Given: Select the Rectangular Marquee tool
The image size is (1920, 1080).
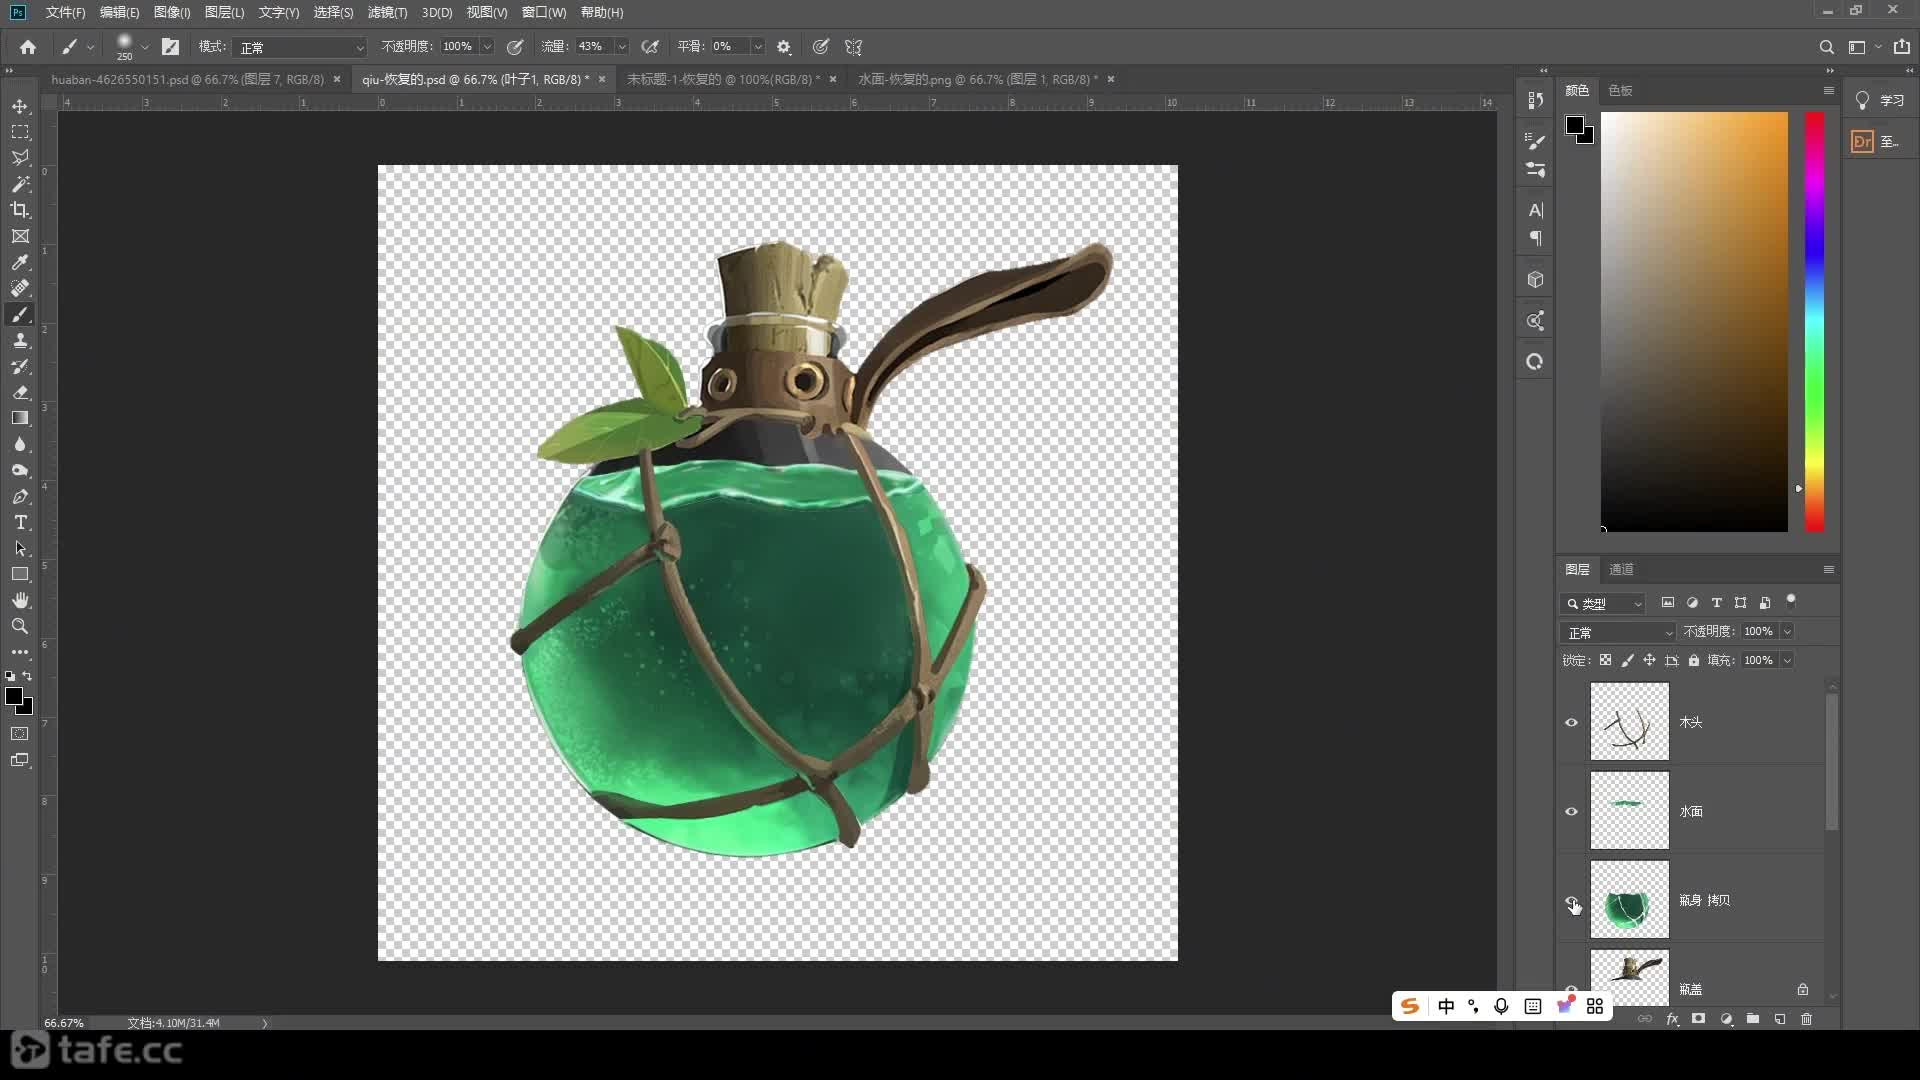Looking at the screenshot, I should pos(20,132).
